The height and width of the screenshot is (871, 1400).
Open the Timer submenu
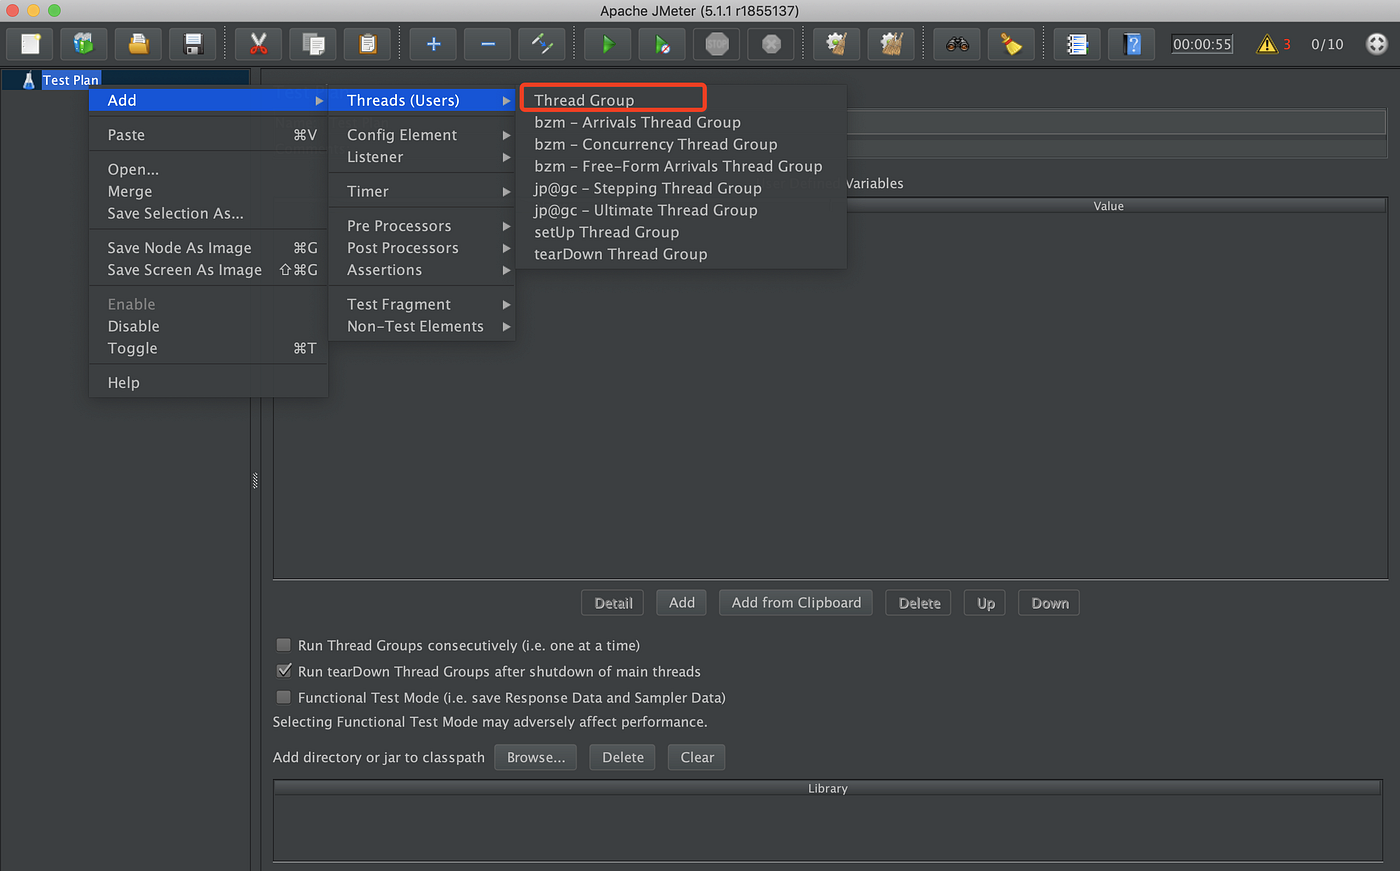click(x=367, y=190)
